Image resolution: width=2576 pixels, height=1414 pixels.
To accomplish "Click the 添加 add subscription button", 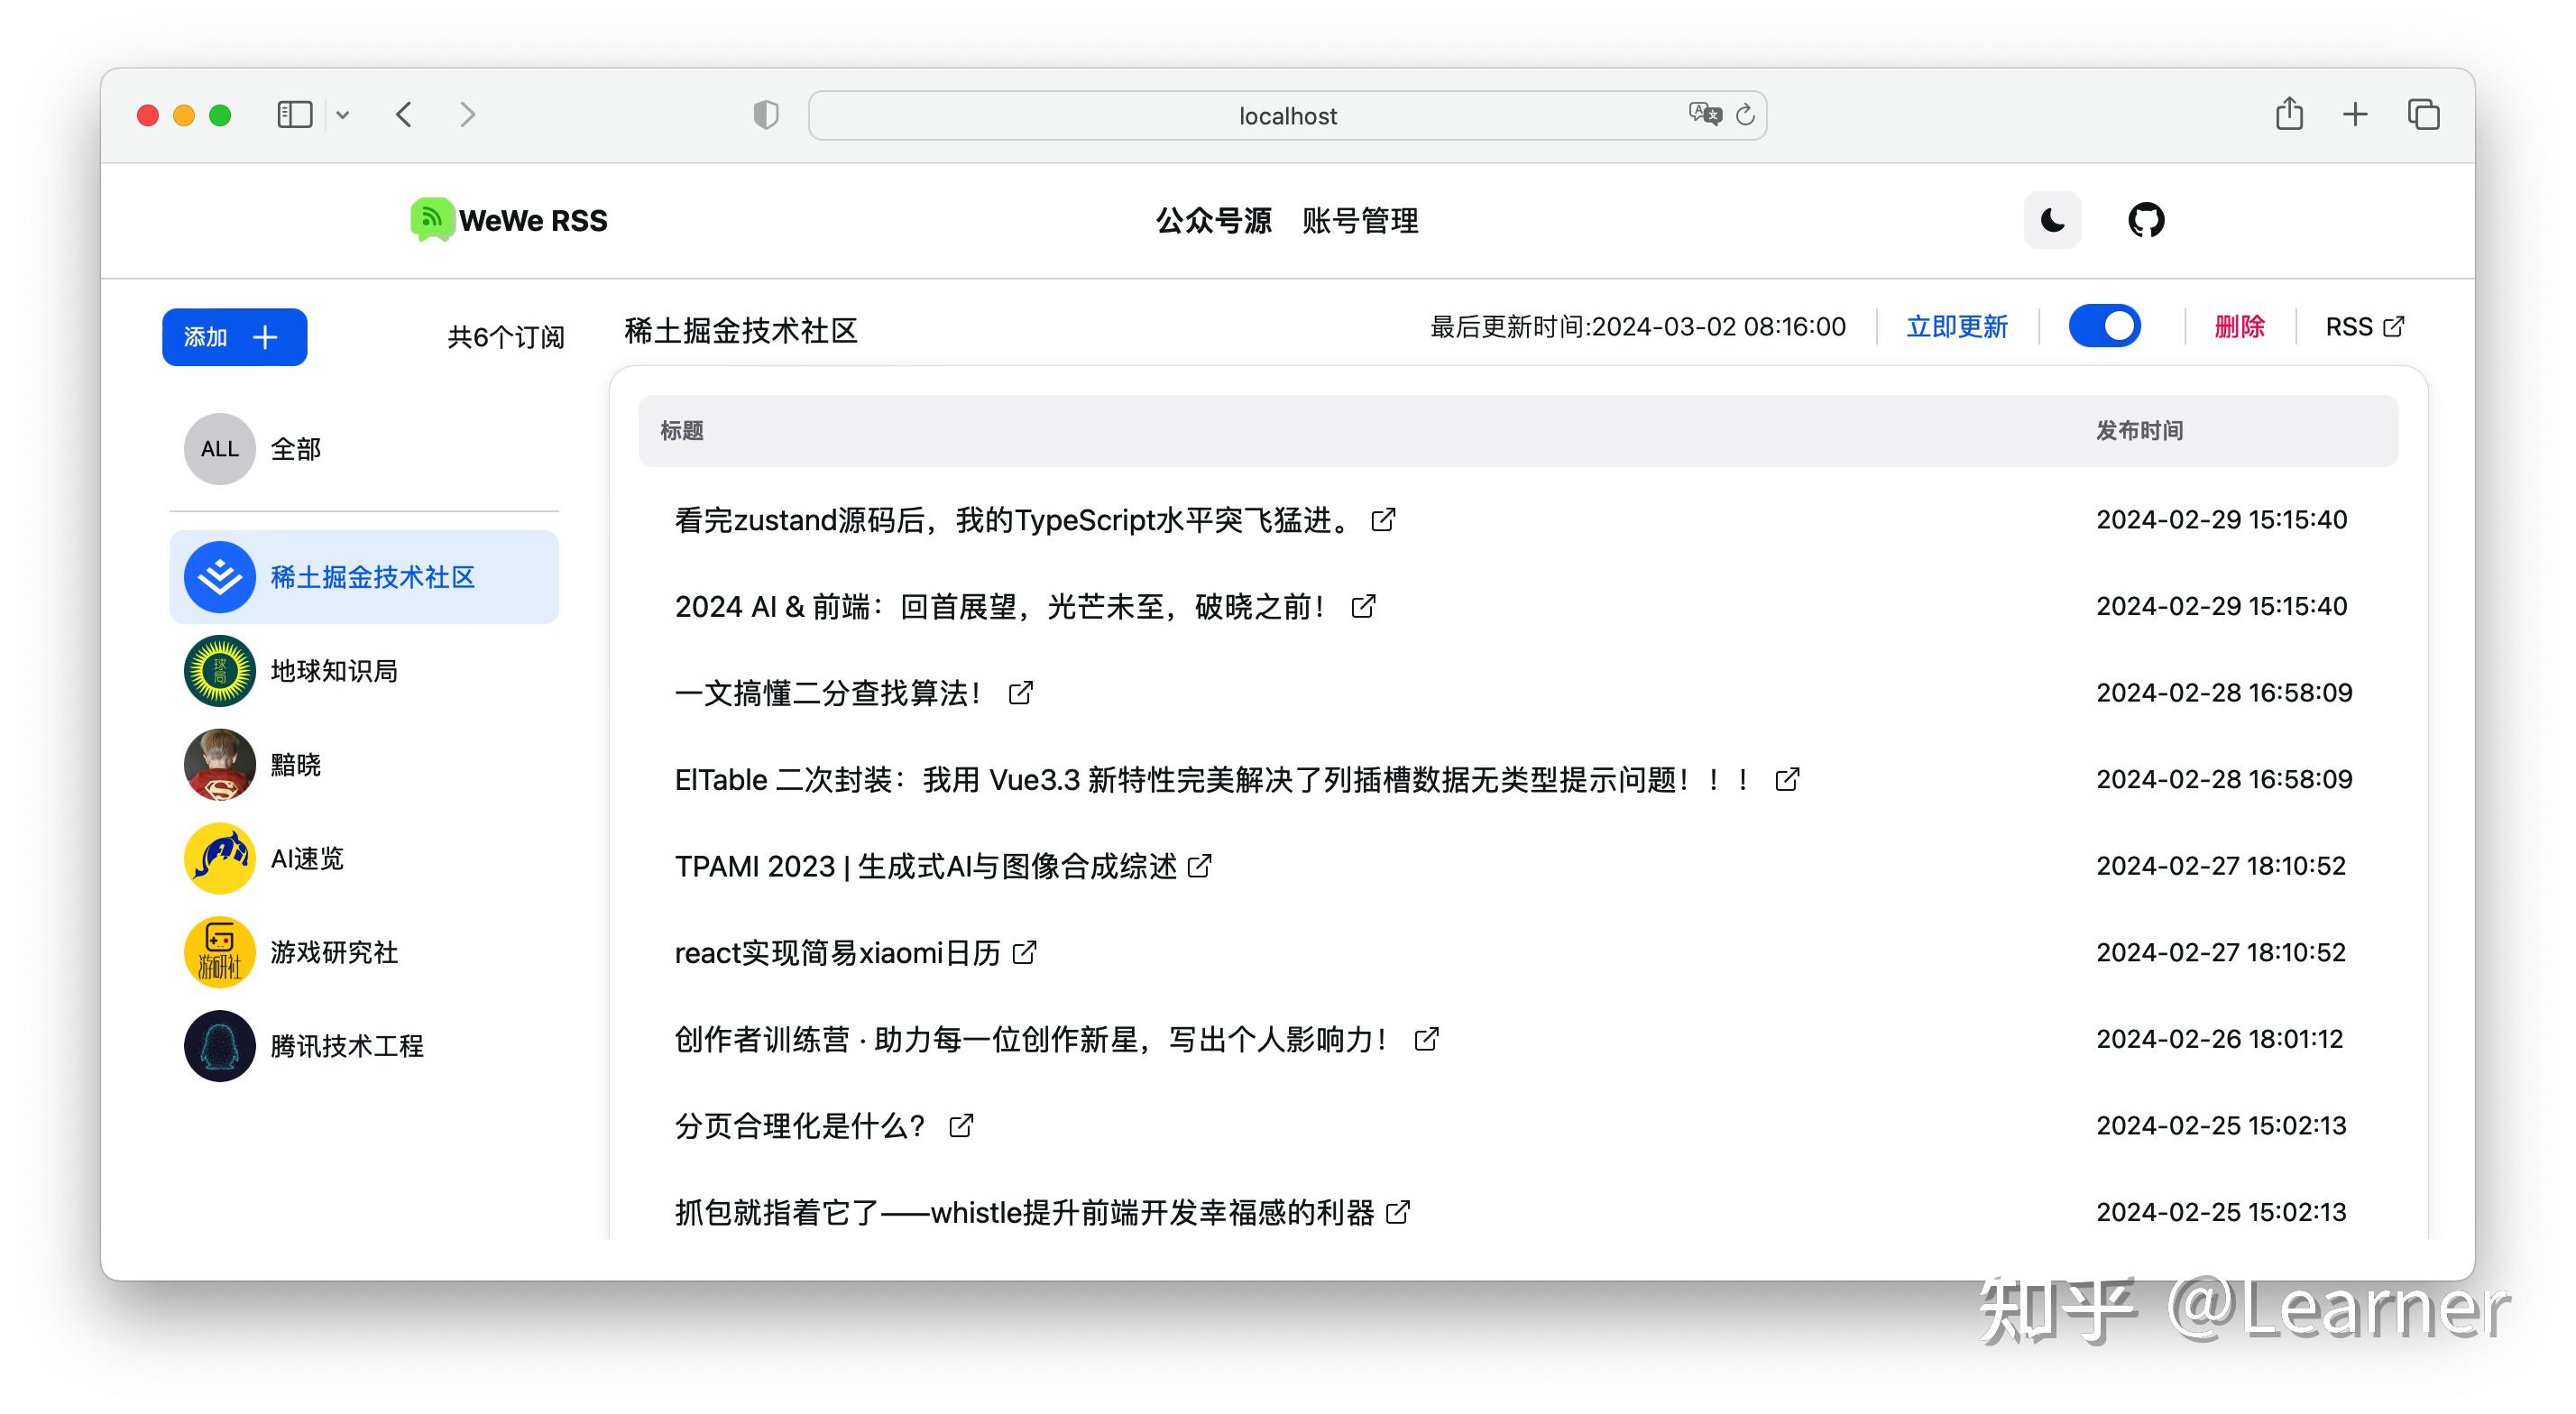I will coord(234,337).
